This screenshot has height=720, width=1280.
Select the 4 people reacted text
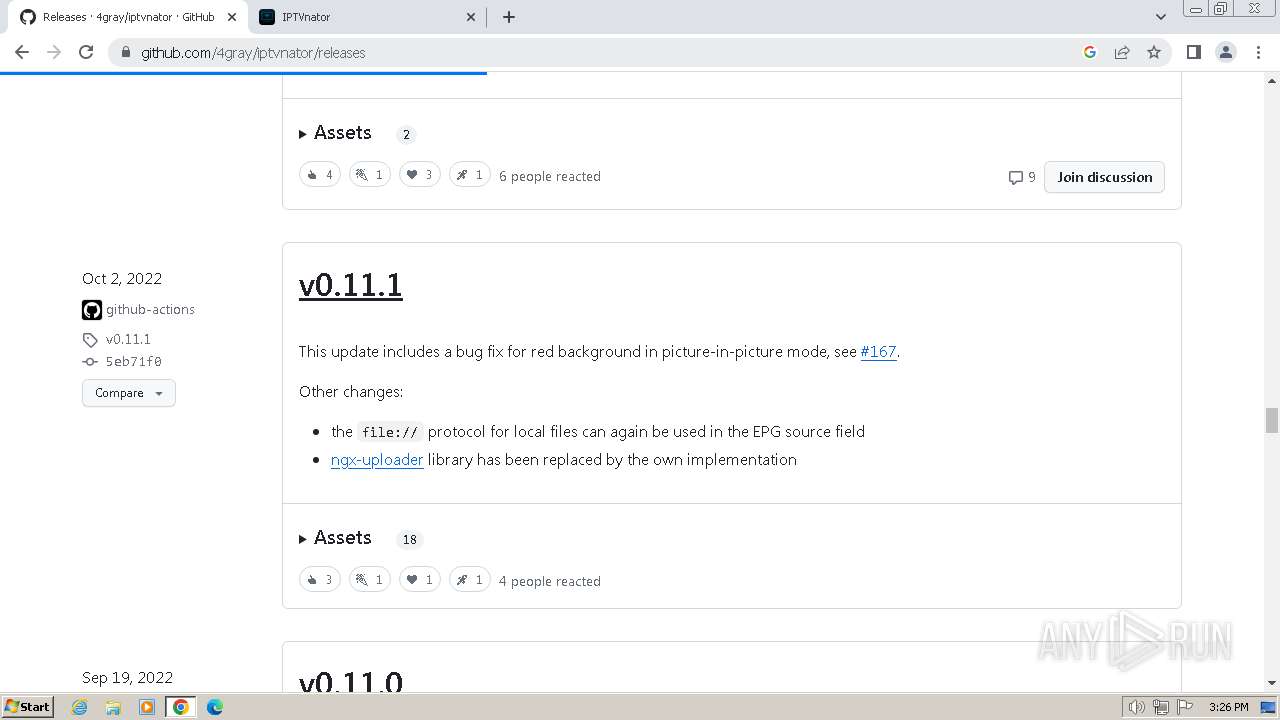(550, 581)
